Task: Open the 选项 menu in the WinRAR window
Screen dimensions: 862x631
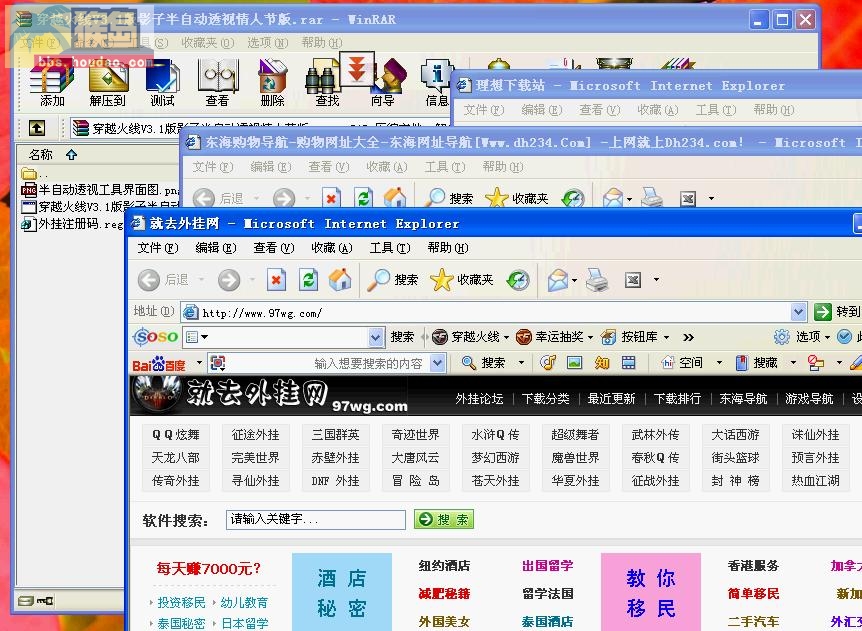Action: coord(267,42)
